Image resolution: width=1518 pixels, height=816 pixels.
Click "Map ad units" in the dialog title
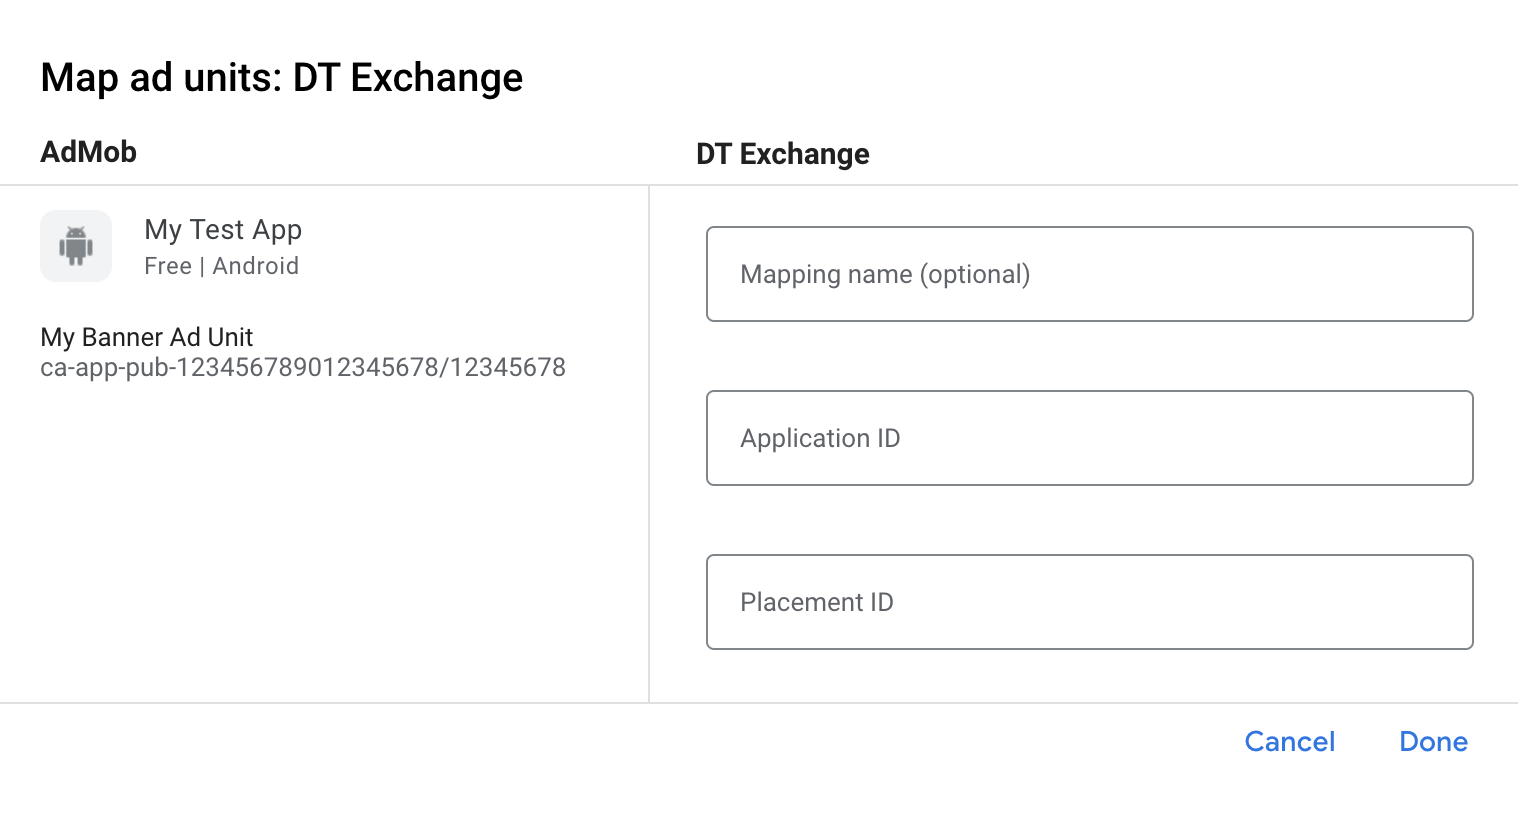160,78
